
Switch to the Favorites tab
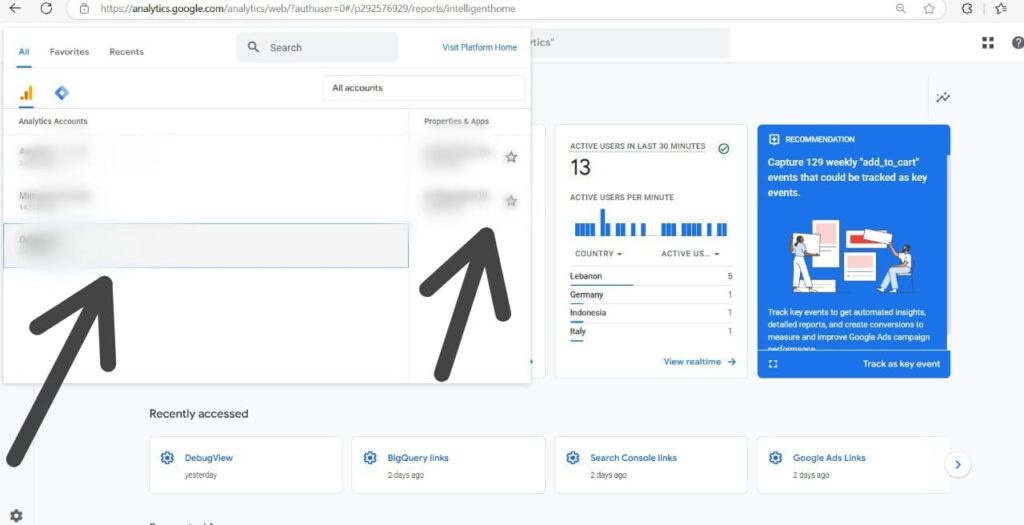[69, 52]
